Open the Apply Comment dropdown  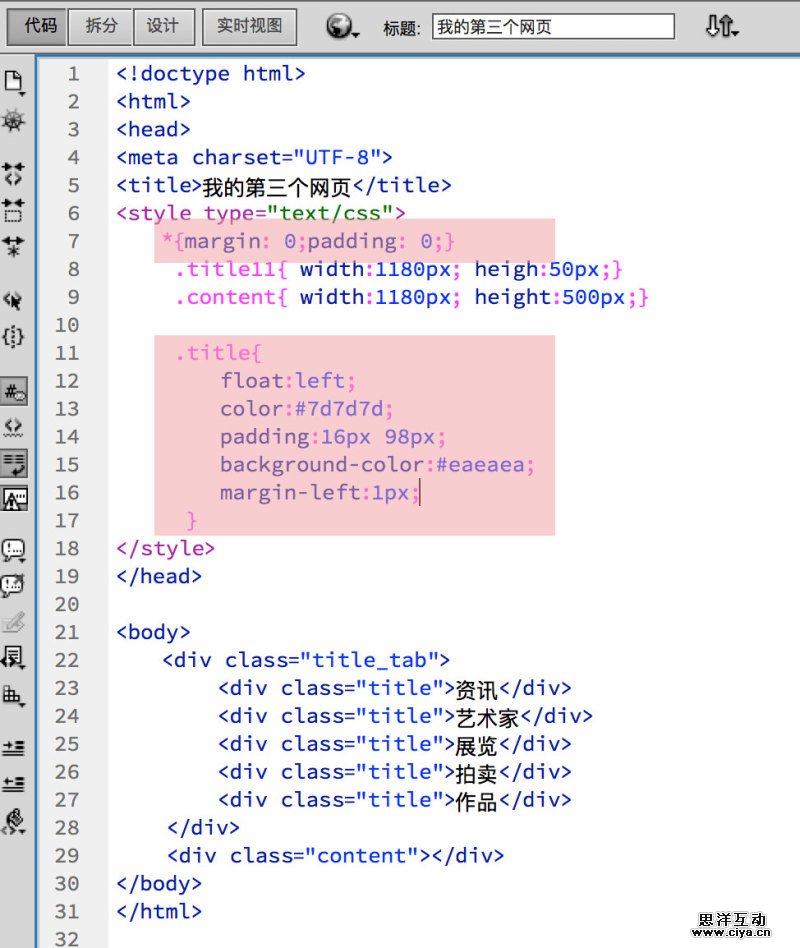point(14,549)
